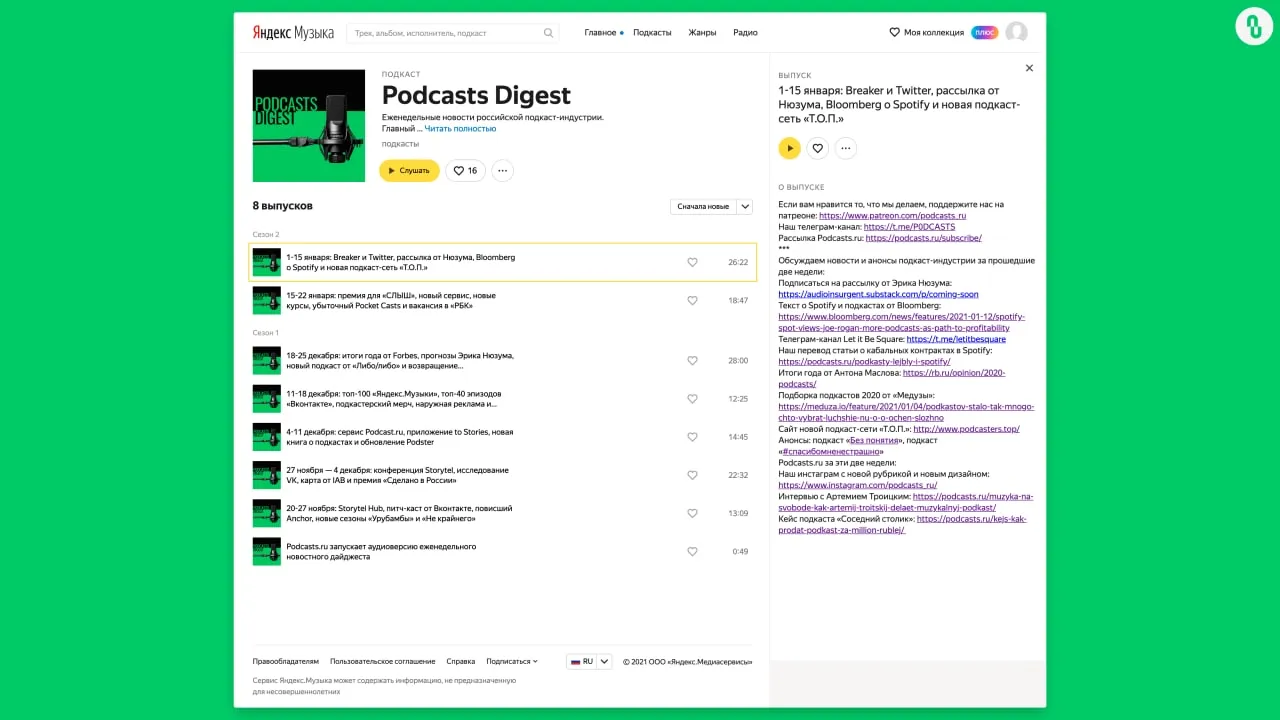Click thumbnail of the 18-25 декабря episode
The width and height of the screenshot is (1280, 720).
267,360
